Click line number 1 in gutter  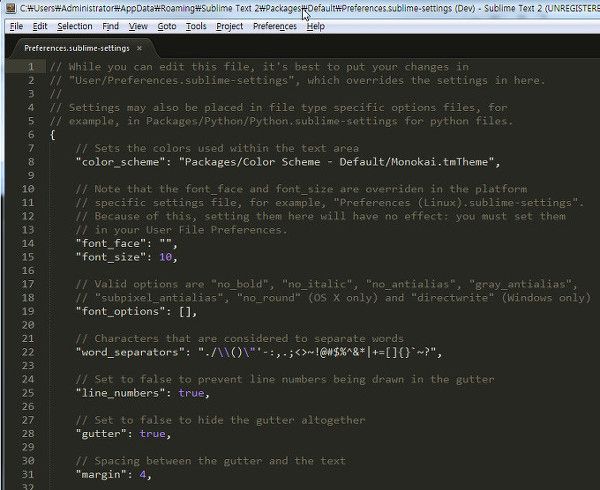[x=30, y=67]
